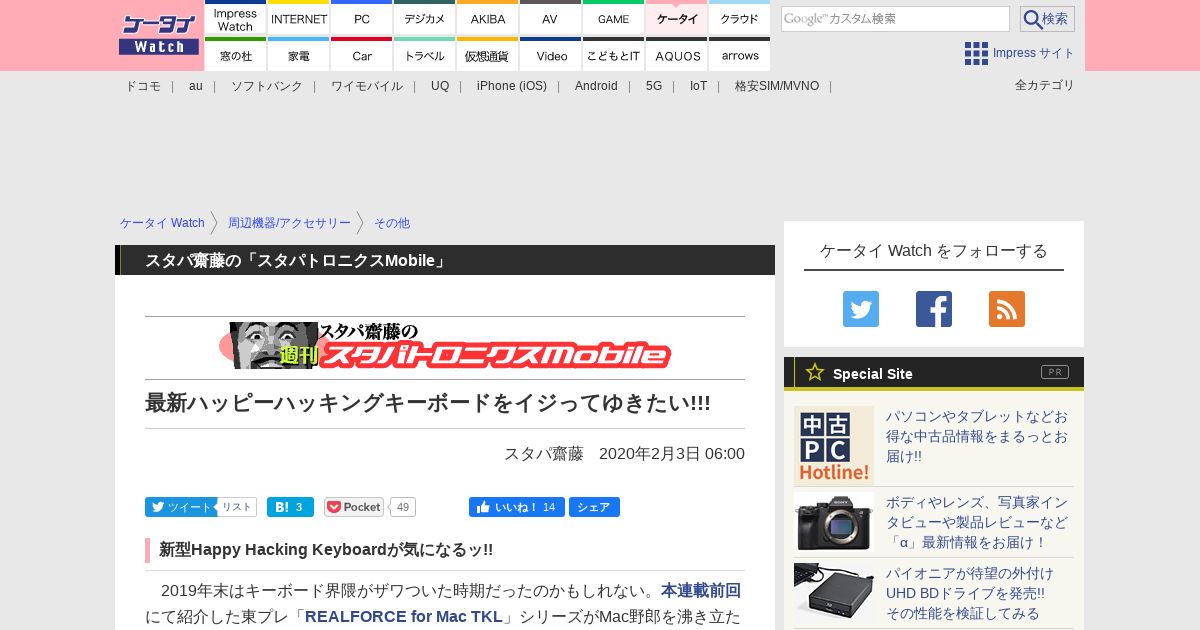
Task: Click the Facebook シェア button
Action: (594, 507)
